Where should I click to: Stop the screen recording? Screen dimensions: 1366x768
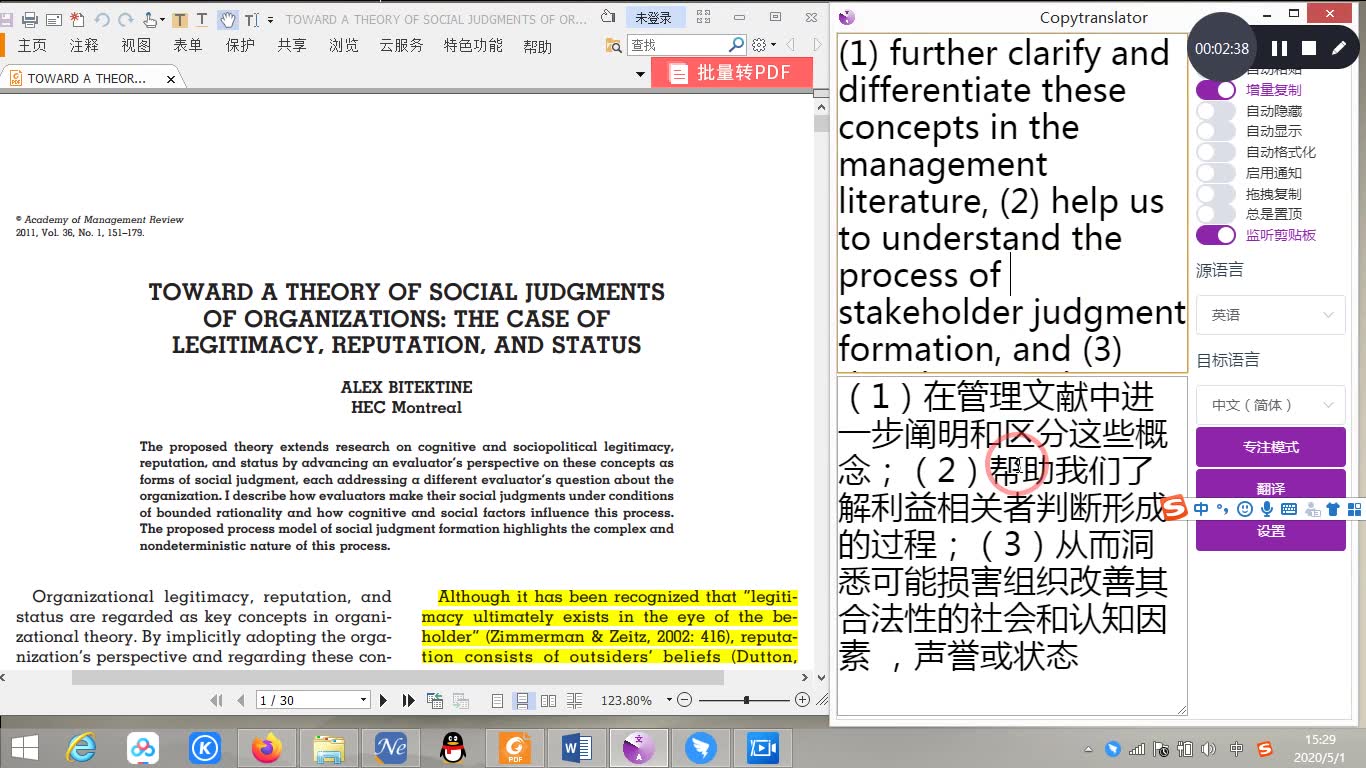1309,48
